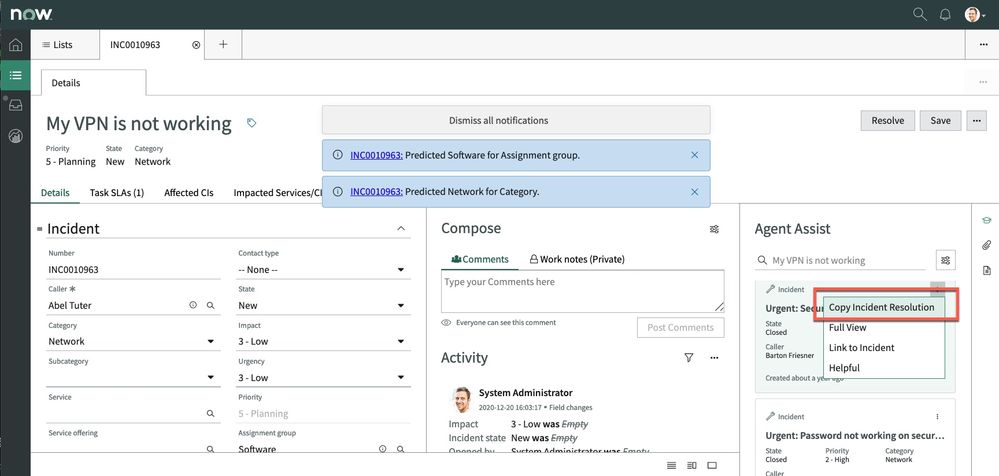Click the tag icon beside incident title
This screenshot has height=476, width=999.
[252, 123]
